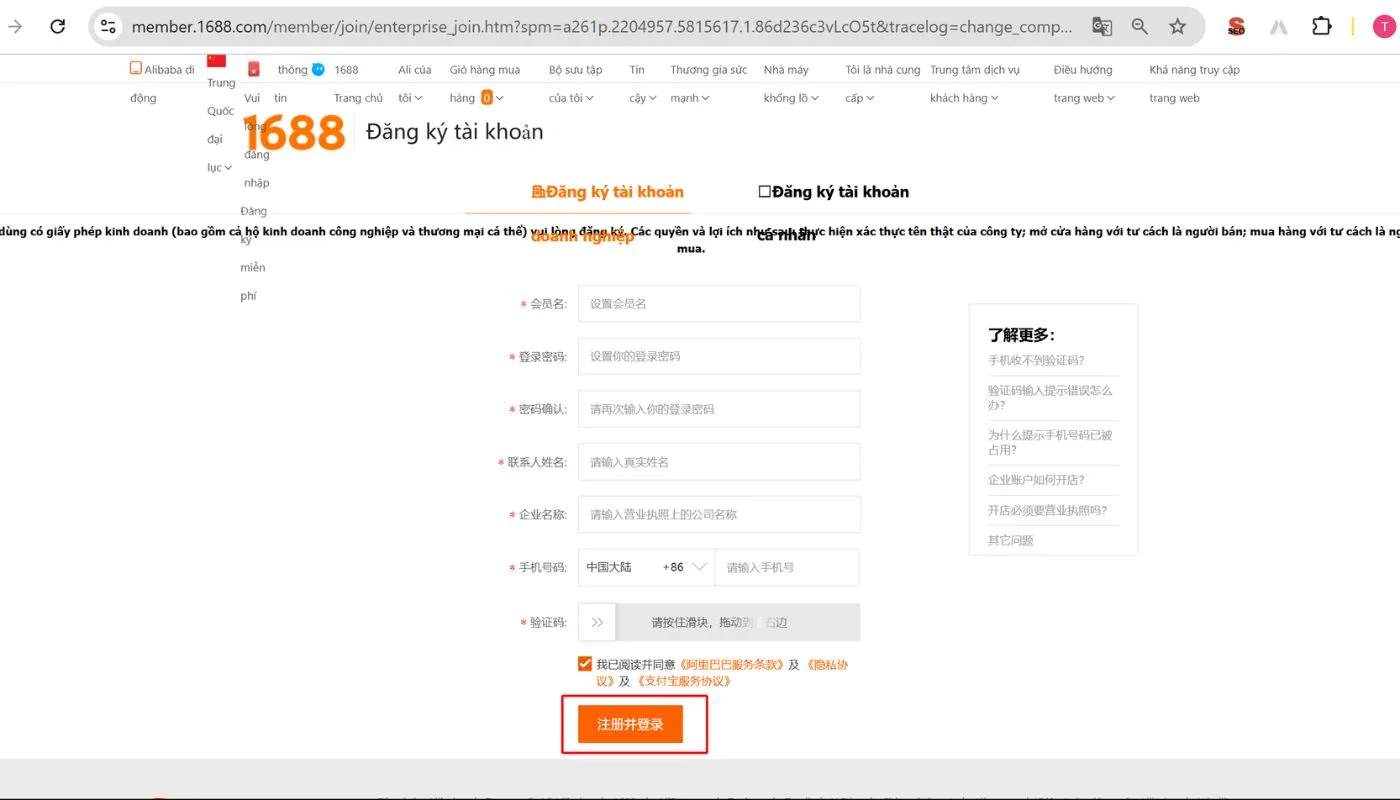Click the browser address bar URL
Viewport: 1400px width, 800px height.
[x=600, y=27]
